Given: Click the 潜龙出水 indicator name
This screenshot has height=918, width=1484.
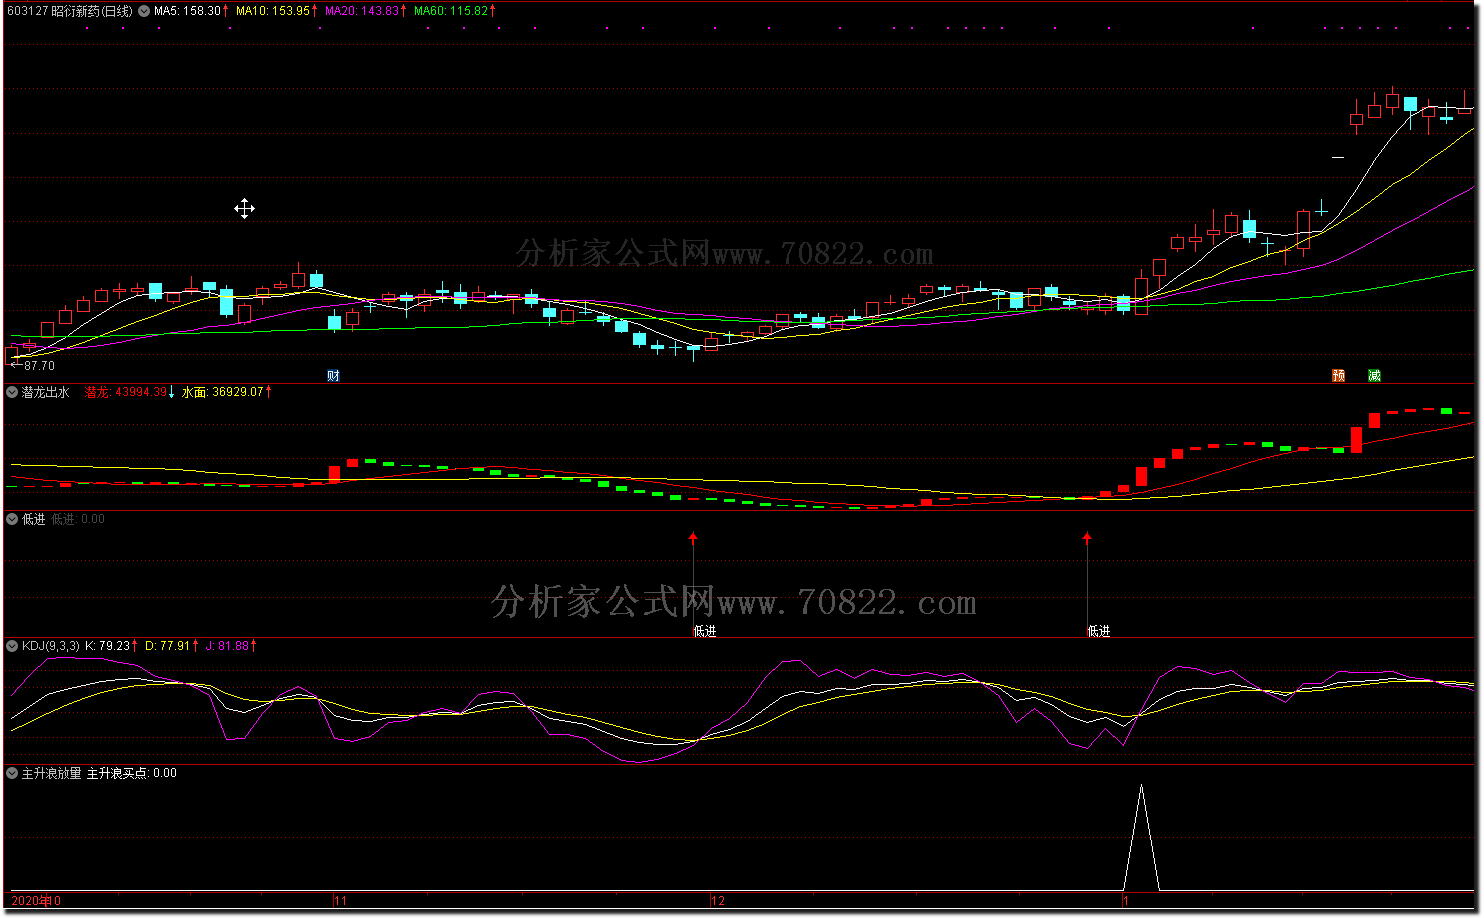Looking at the screenshot, I should coord(46,392).
